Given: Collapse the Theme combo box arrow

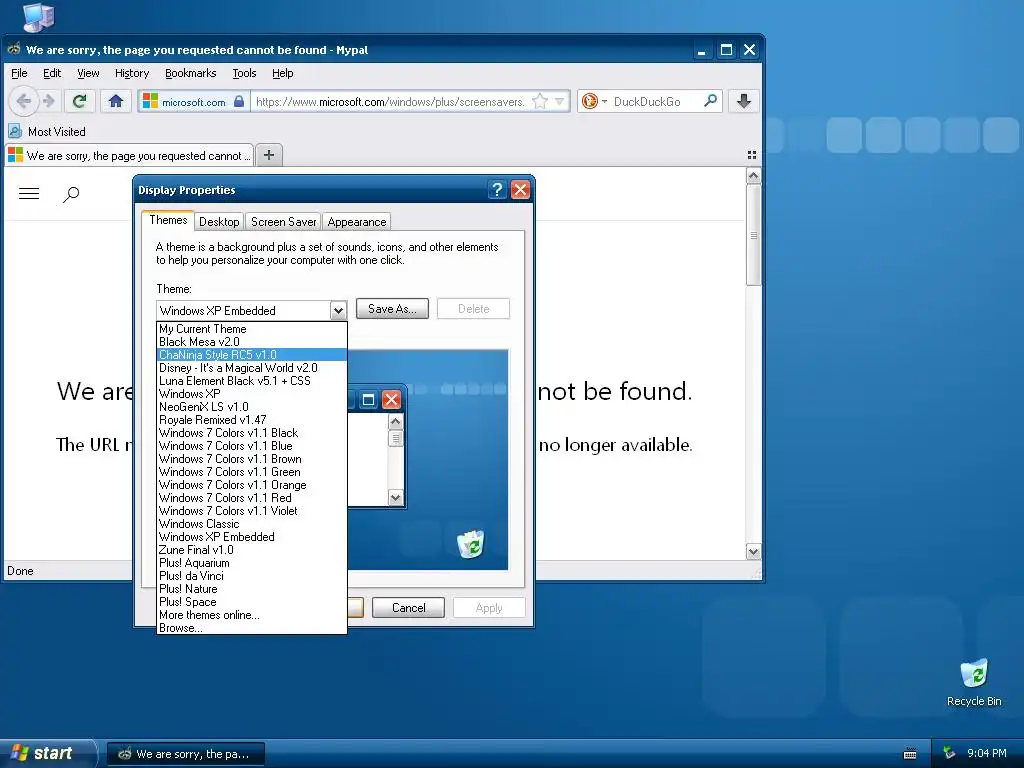Looking at the screenshot, I should 338,310.
